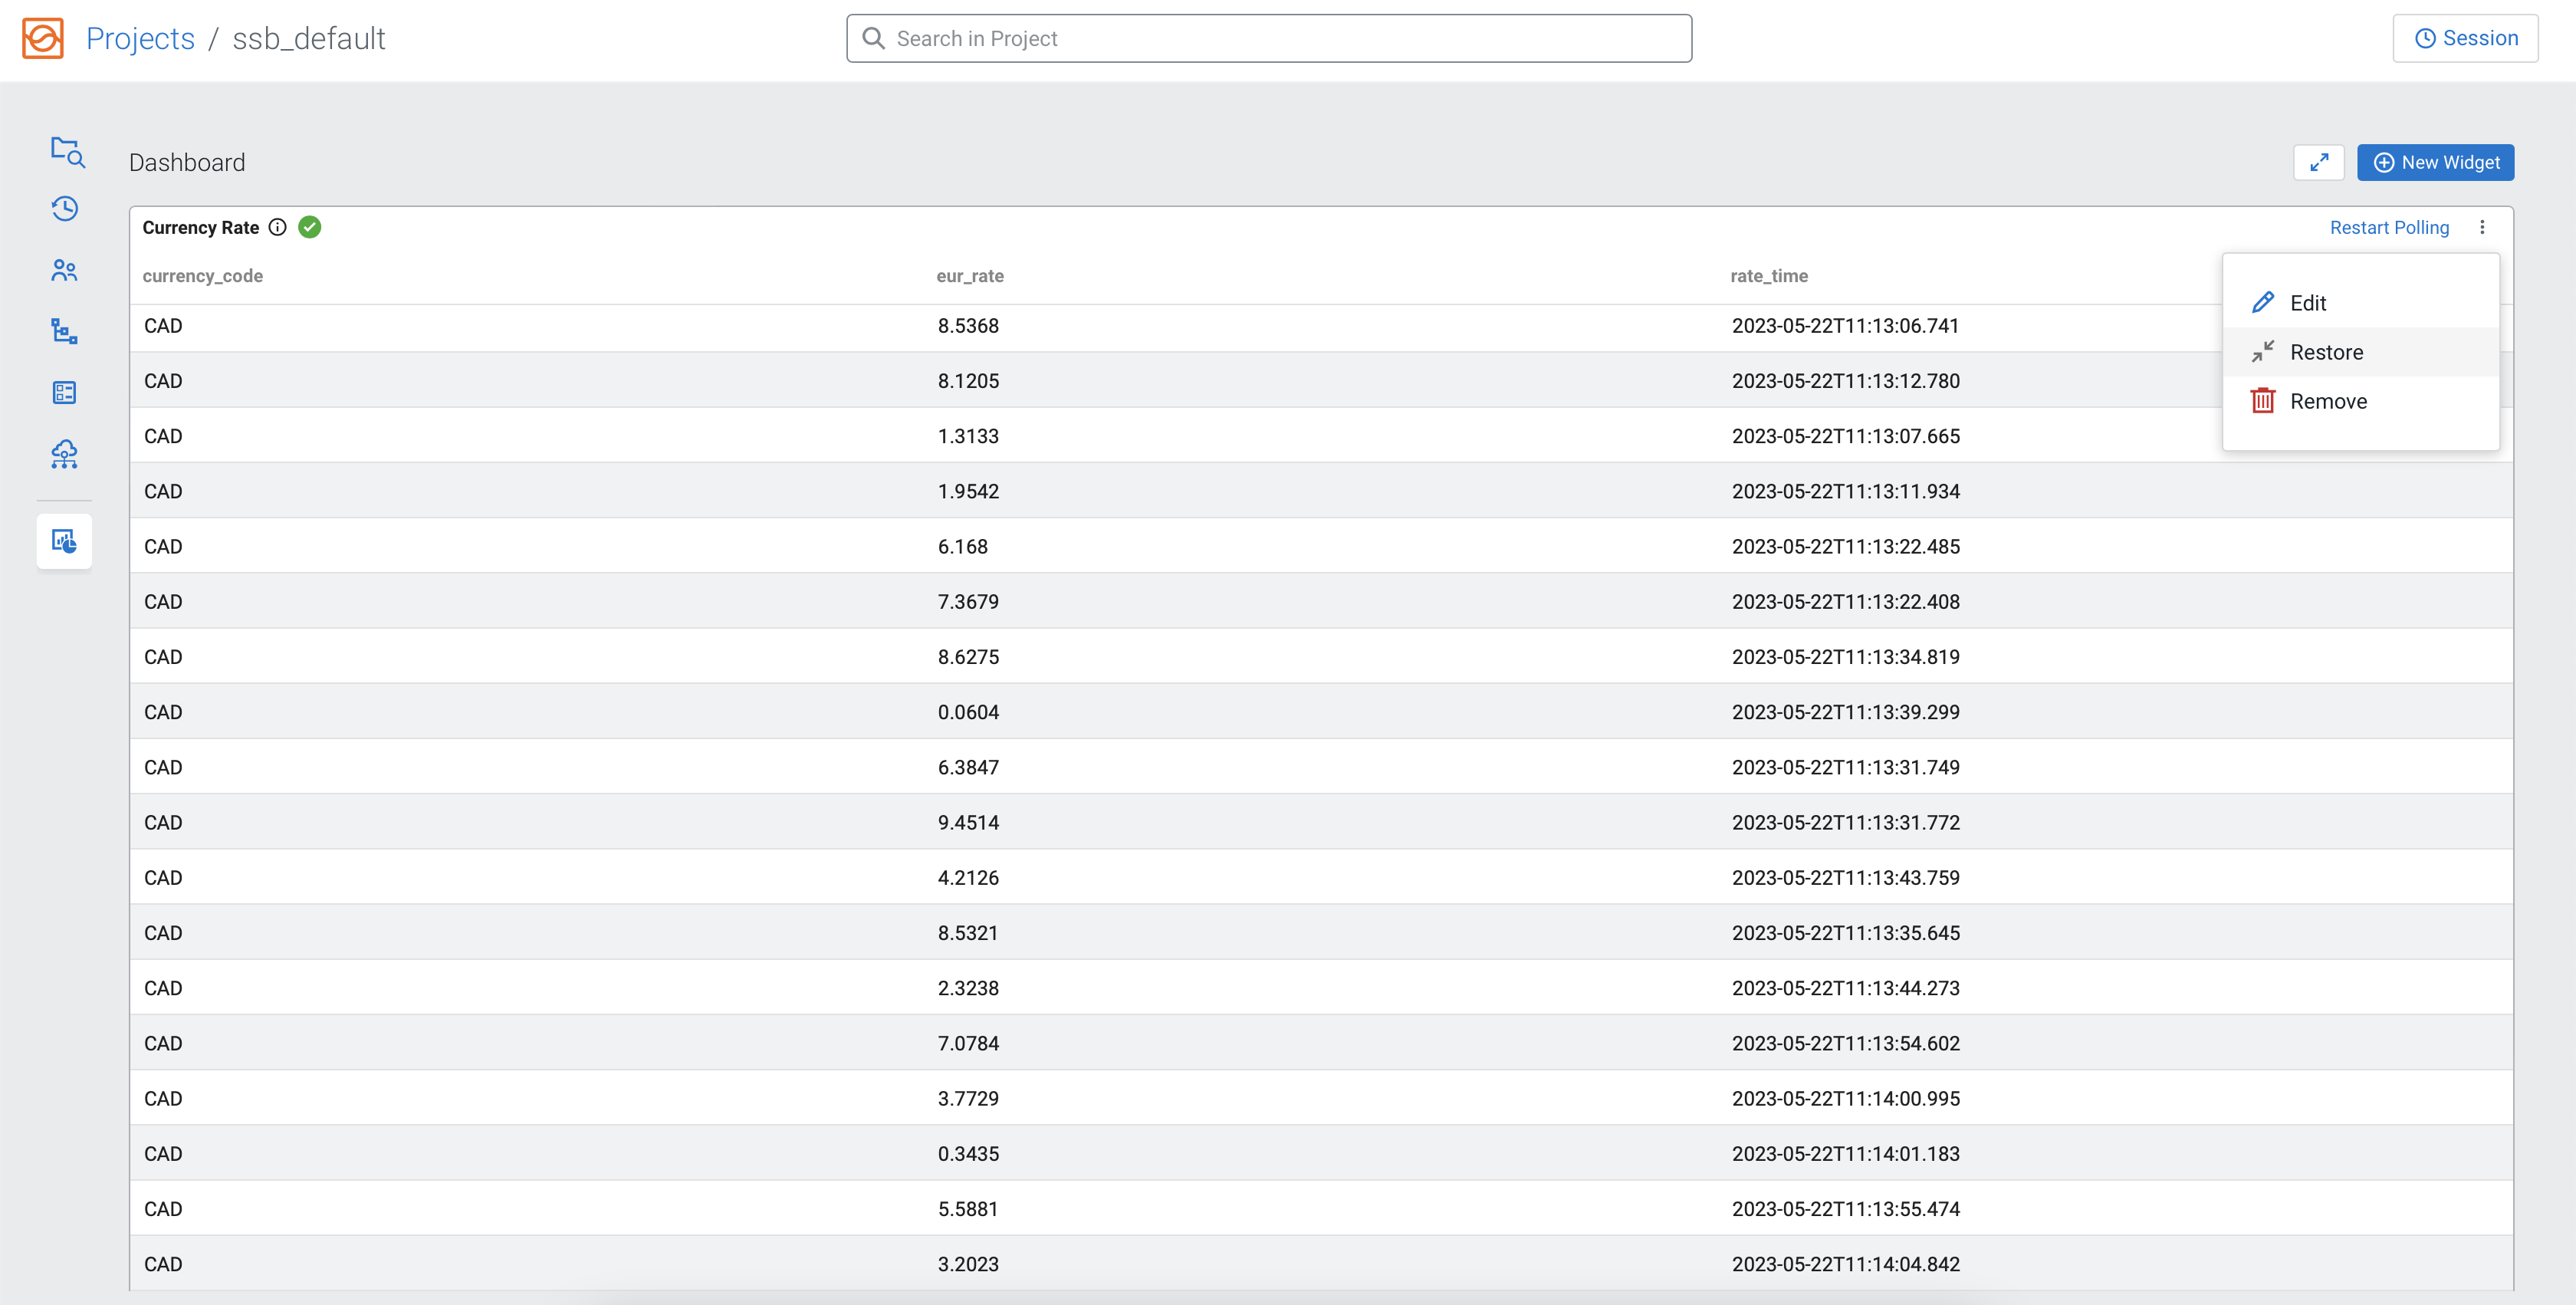This screenshot has height=1305, width=2576.
Task: Click the New Widget button
Action: click(x=2435, y=162)
